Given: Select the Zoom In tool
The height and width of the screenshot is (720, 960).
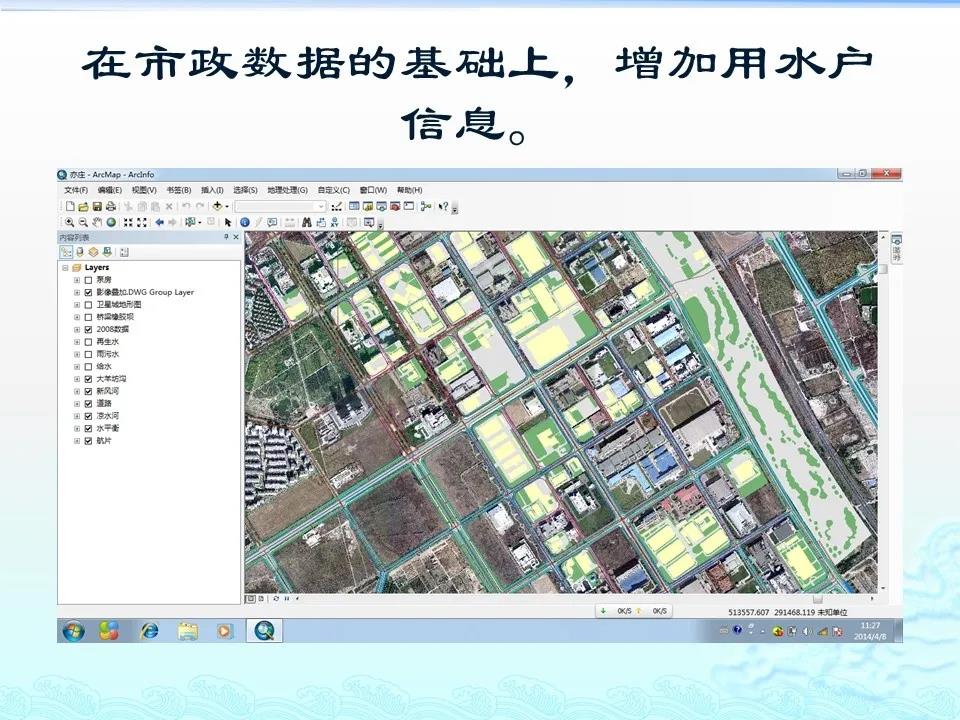Looking at the screenshot, I should click(x=69, y=222).
